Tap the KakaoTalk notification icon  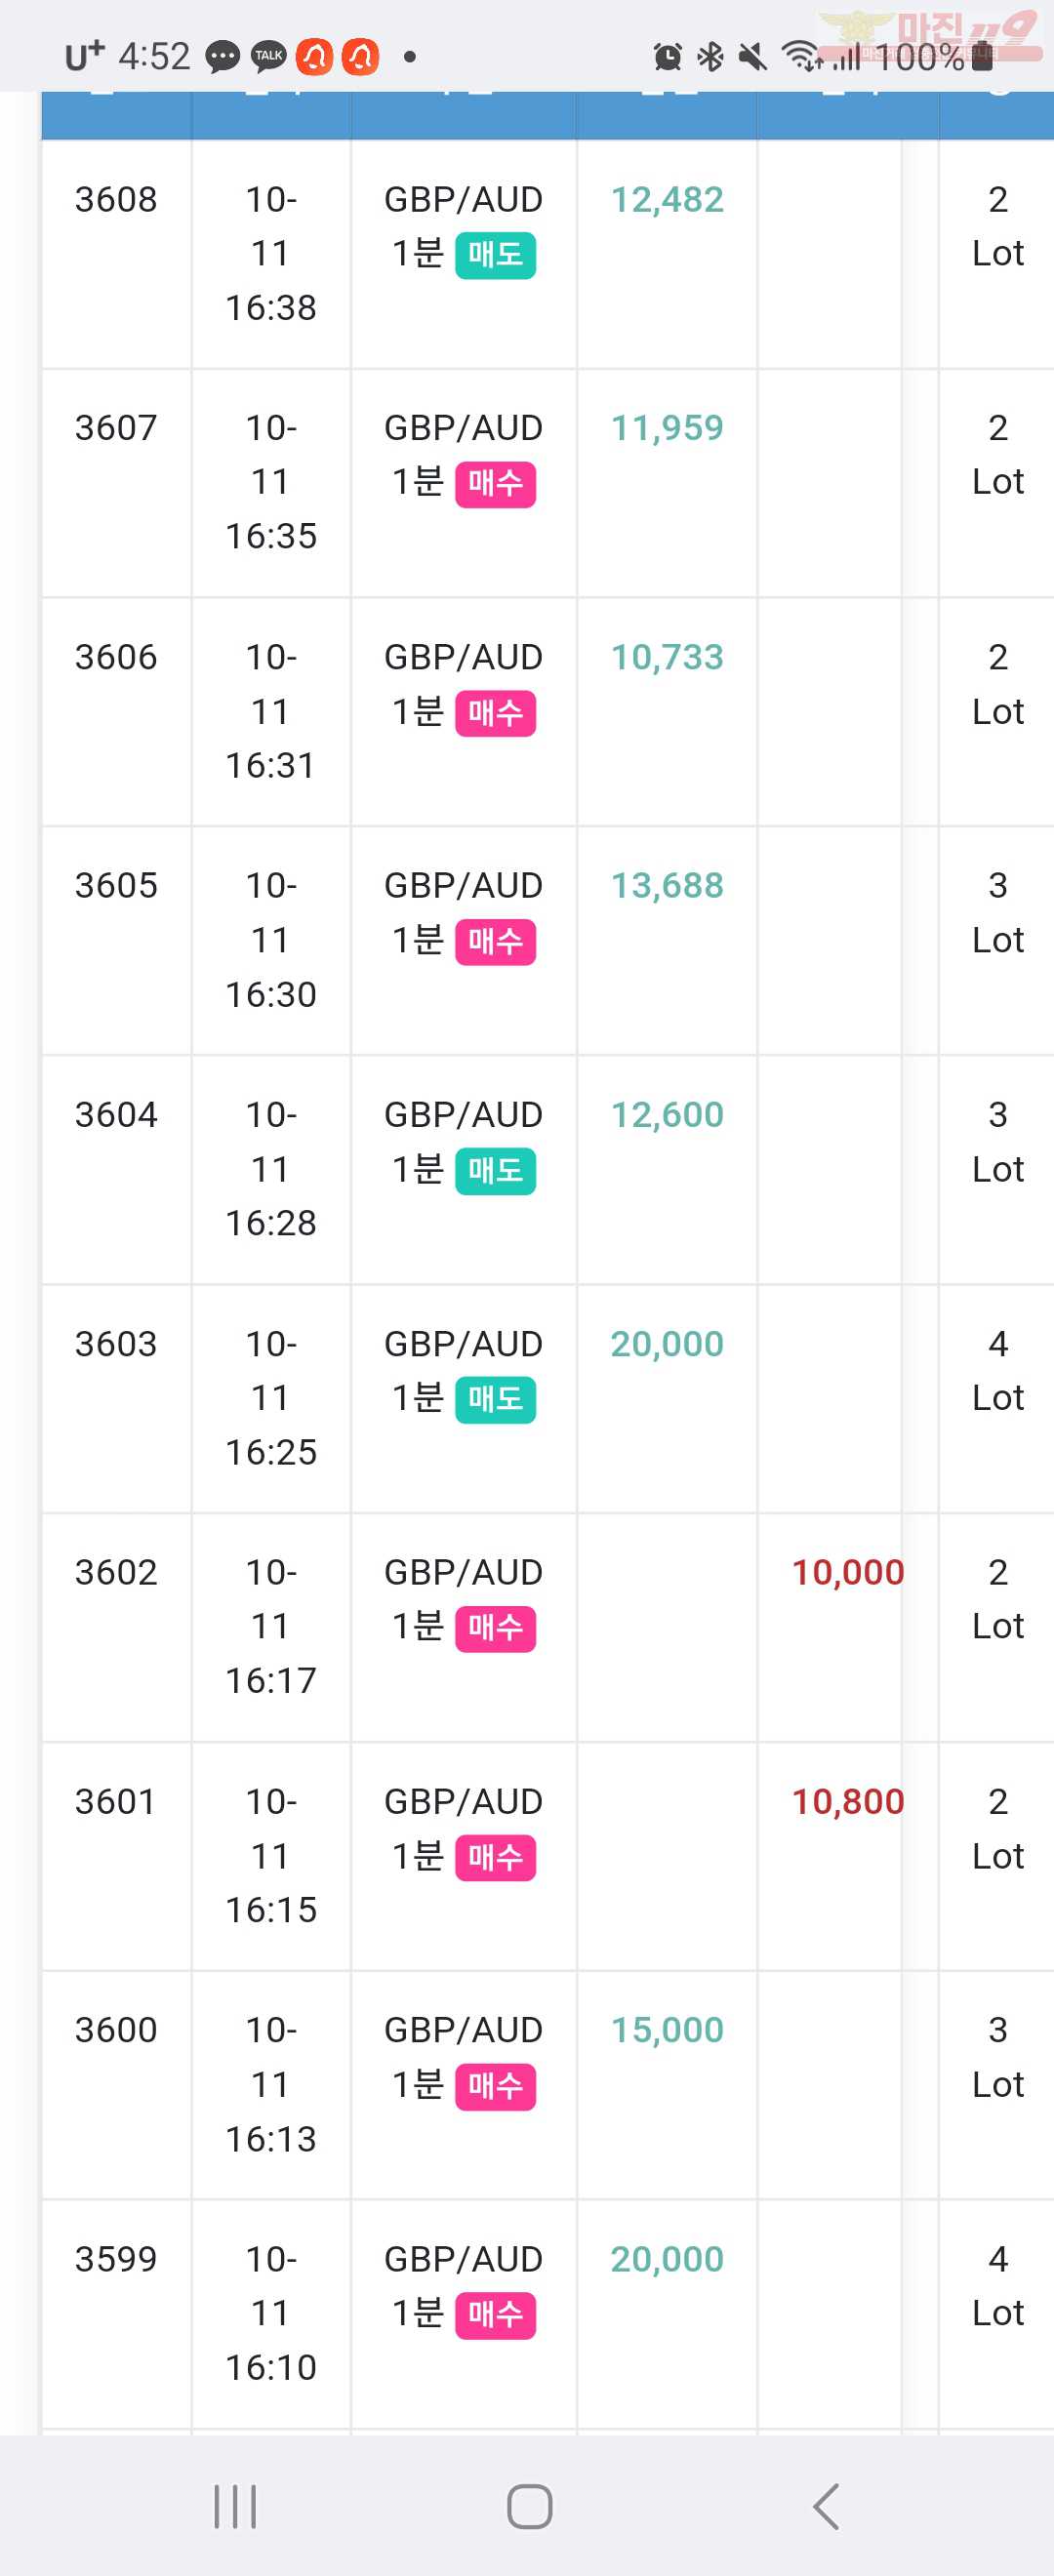click(268, 56)
